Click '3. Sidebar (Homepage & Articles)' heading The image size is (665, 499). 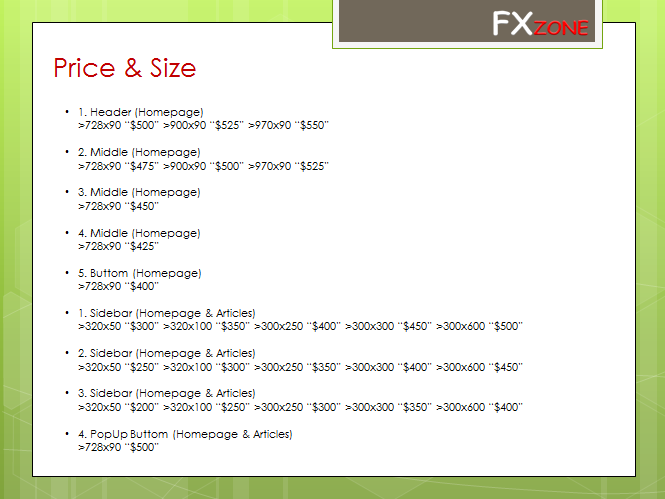coord(167,393)
